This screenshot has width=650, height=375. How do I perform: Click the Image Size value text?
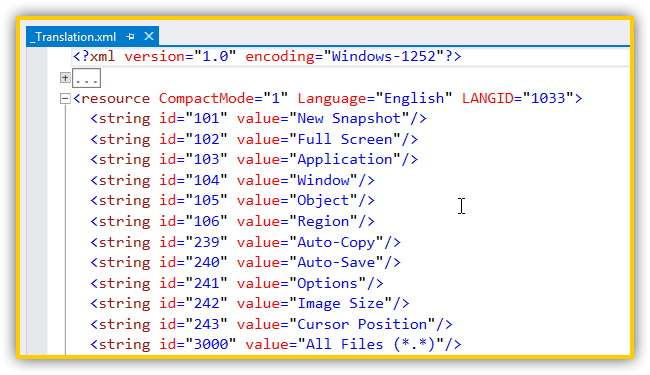pos(341,303)
